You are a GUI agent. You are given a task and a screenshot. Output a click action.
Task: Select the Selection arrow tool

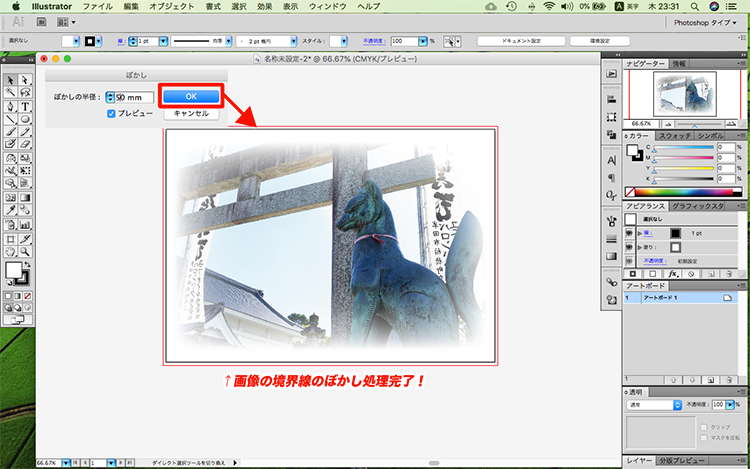click(10, 80)
